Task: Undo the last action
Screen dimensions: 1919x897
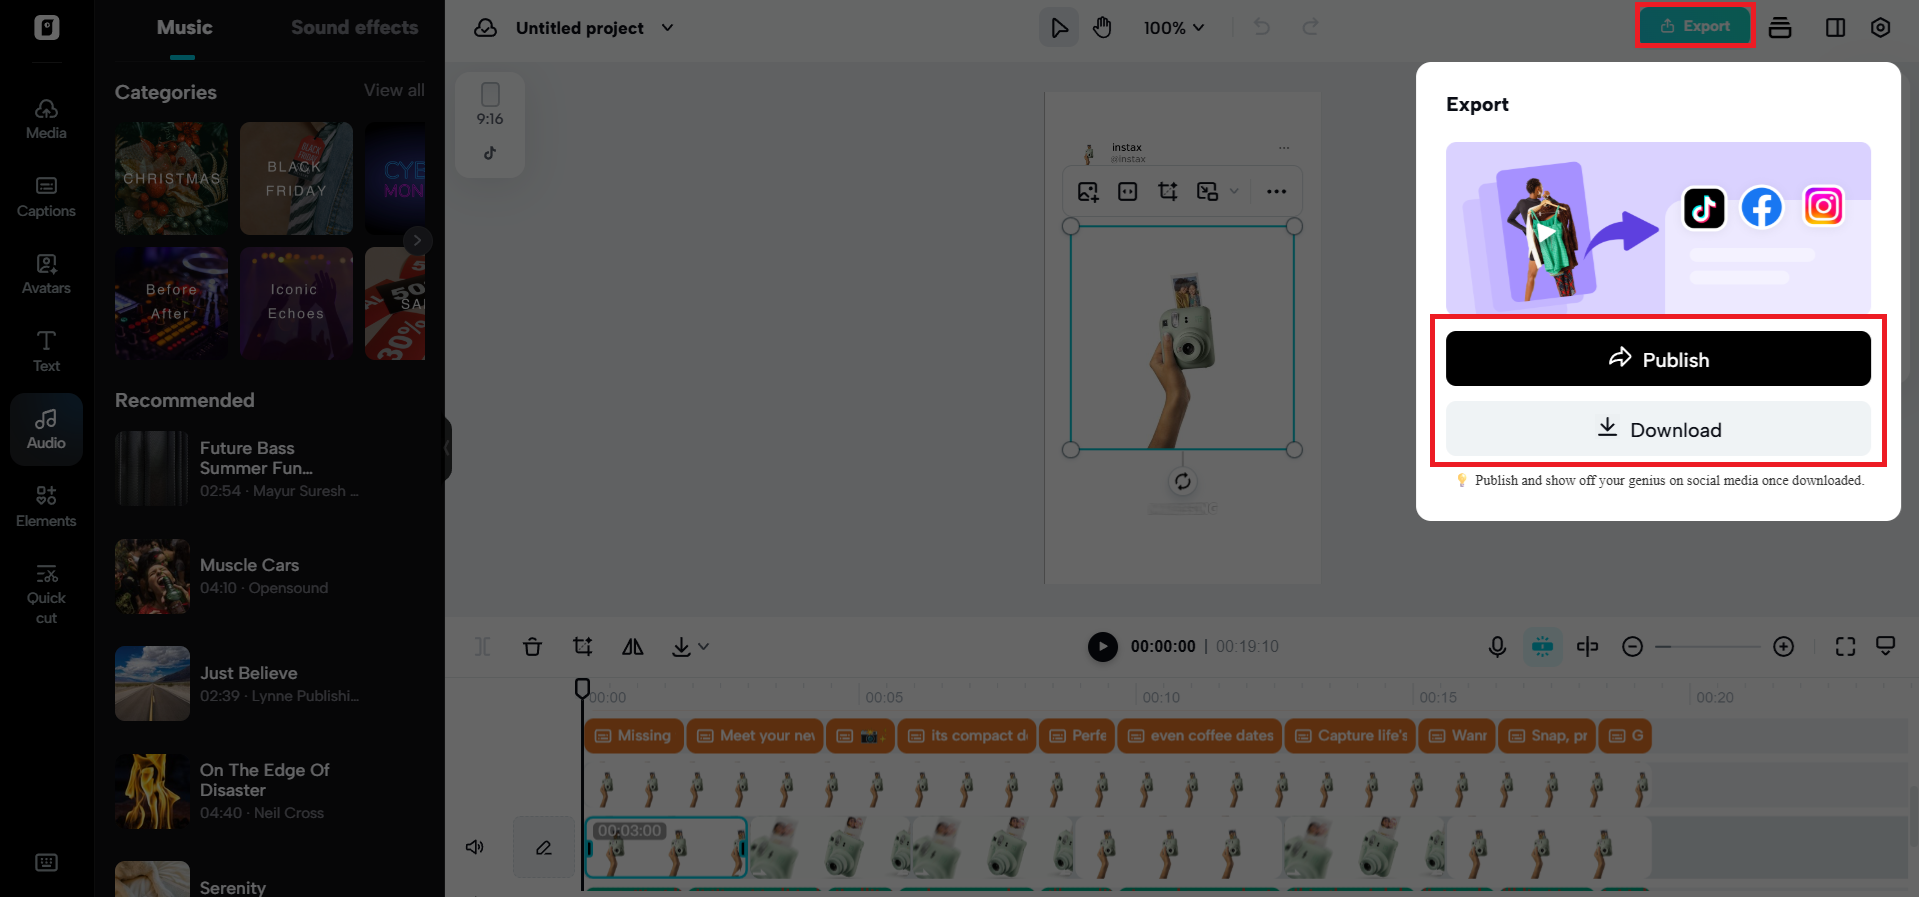Action: (1262, 27)
